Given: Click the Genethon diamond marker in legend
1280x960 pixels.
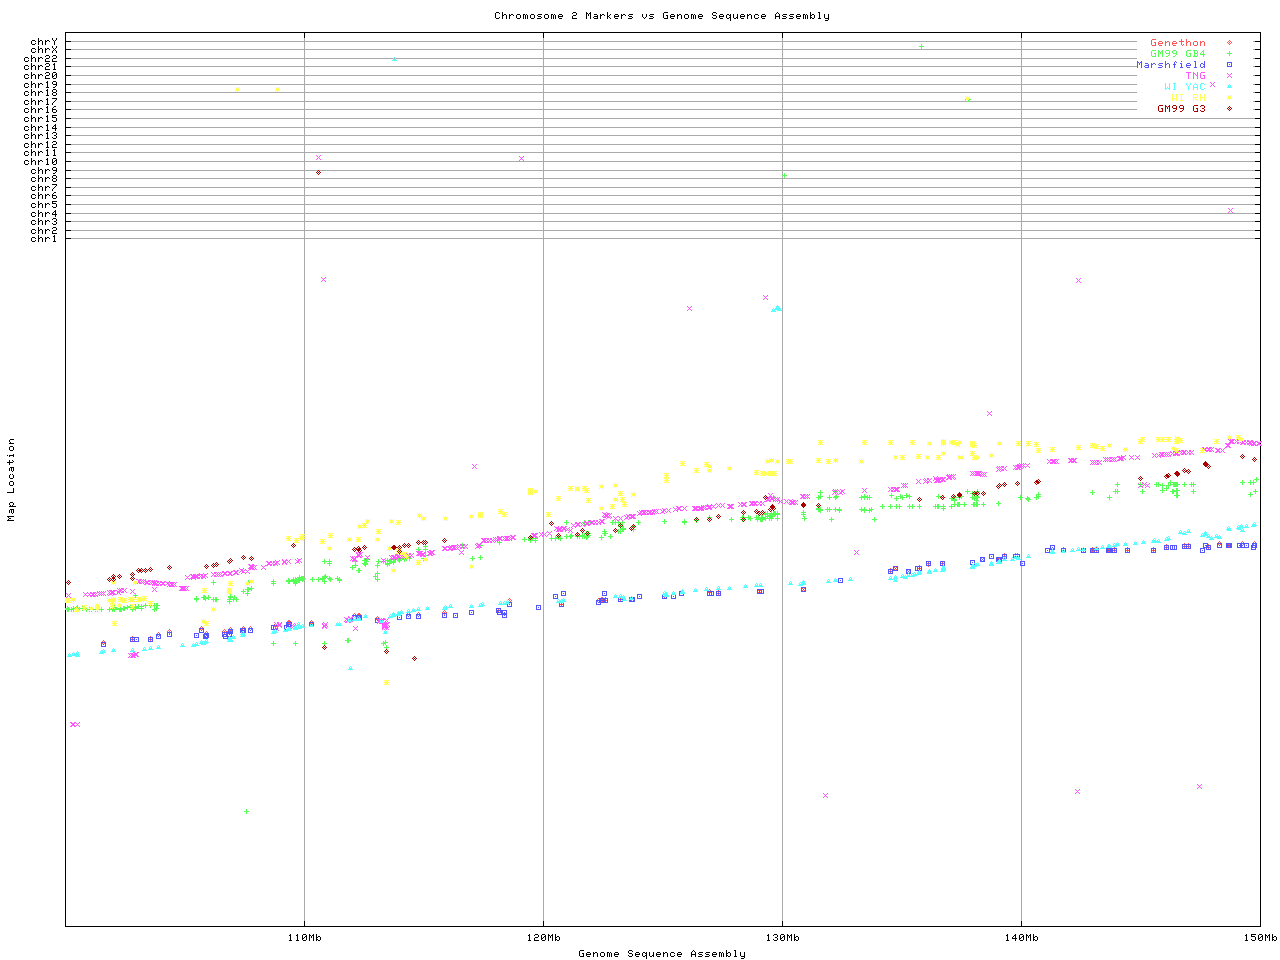Looking at the screenshot, I should pos(1229,43).
